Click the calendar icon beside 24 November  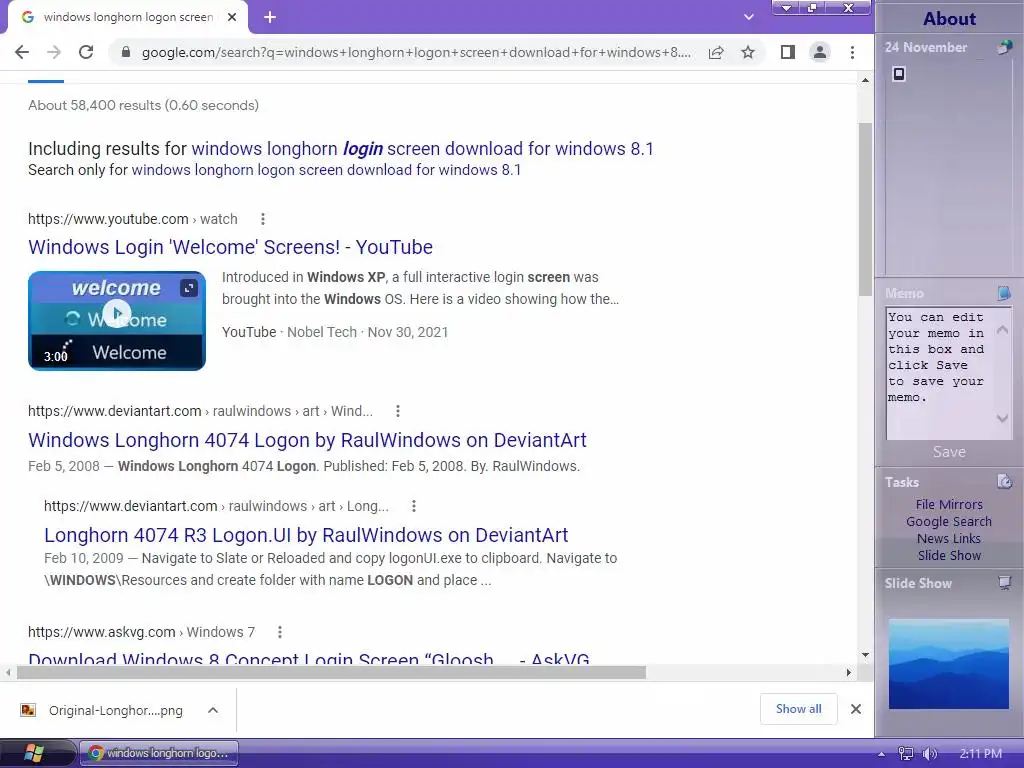[x=1004, y=48]
